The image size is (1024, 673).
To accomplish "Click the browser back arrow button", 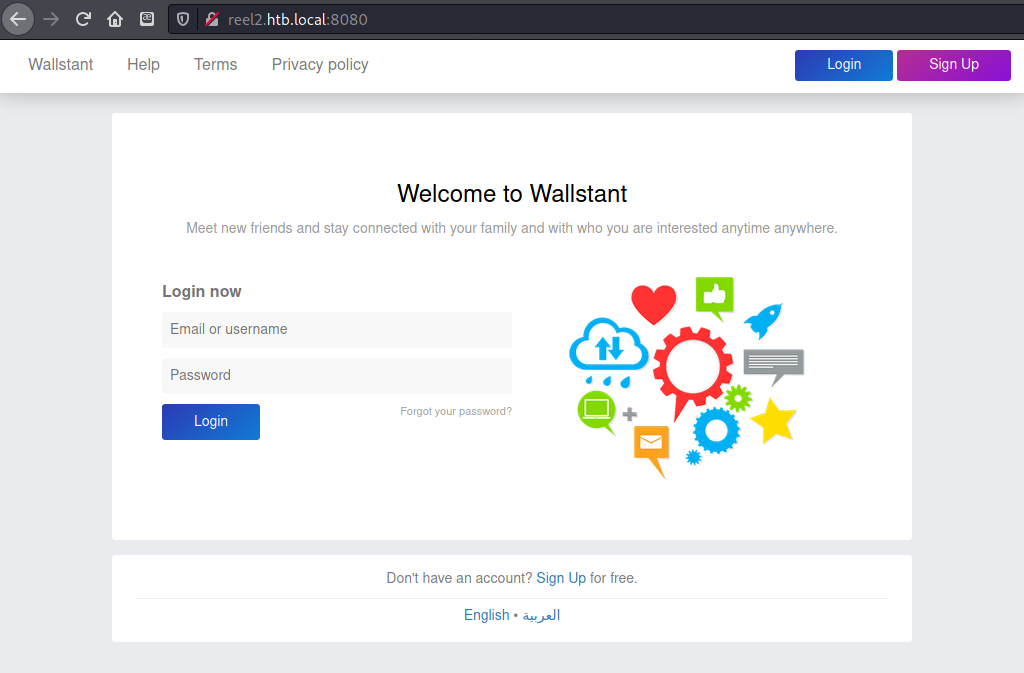I will [18, 19].
